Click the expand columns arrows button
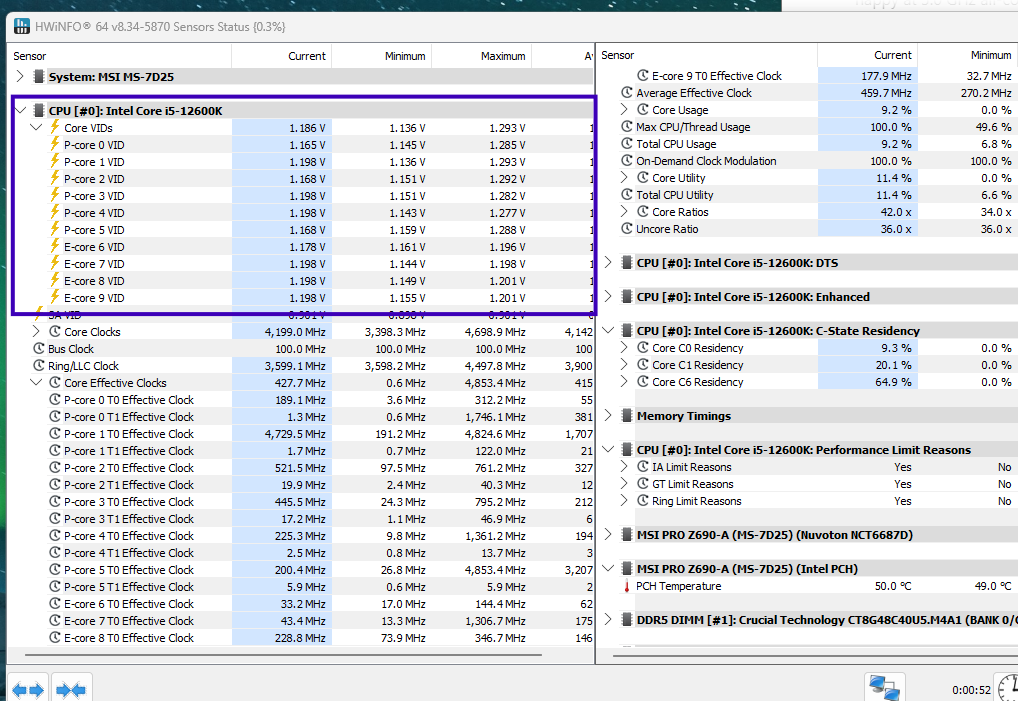 click(x=28, y=689)
